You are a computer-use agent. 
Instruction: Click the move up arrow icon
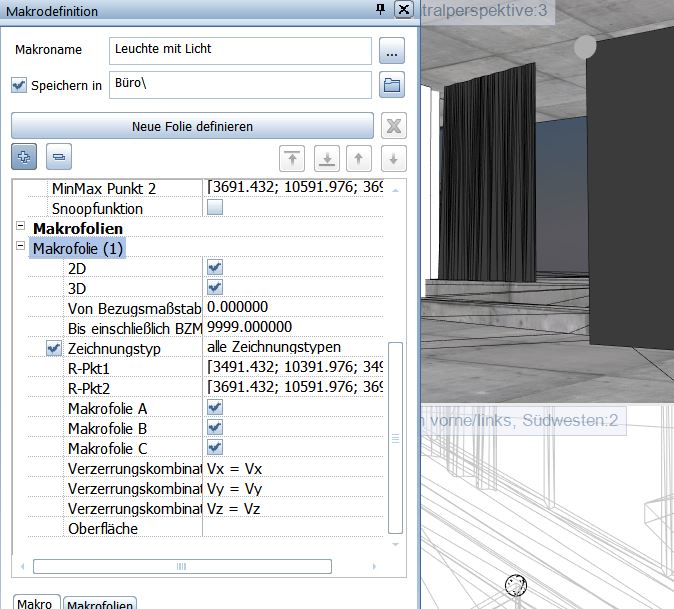point(360,157)
